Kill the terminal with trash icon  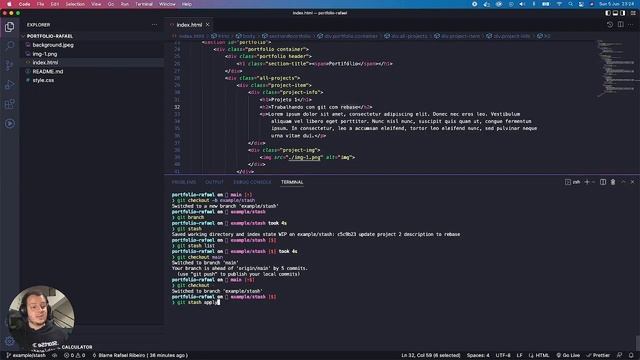click(x=613, y=182)
